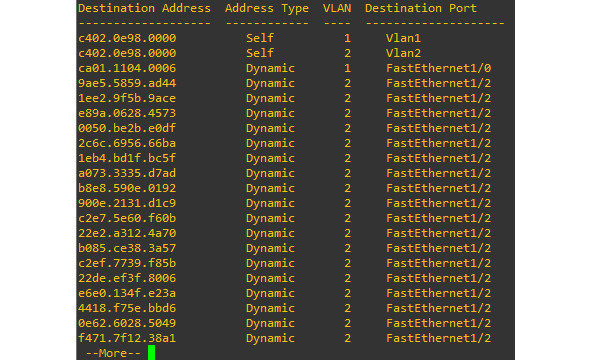The height and width of the screenshot is (360, 591).
Task: Click MAC address f471.7f12.38a1 in last row
Action: [x=127, y=338]
